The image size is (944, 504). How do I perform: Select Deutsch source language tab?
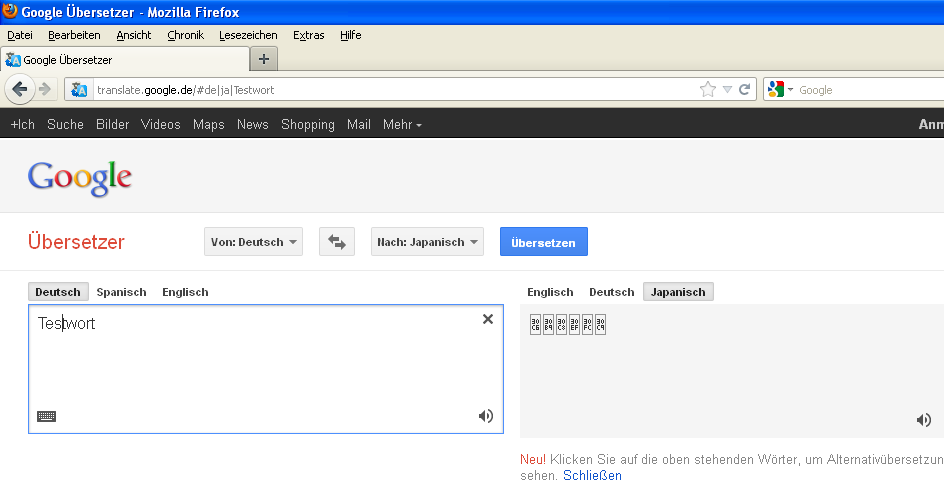58,292
